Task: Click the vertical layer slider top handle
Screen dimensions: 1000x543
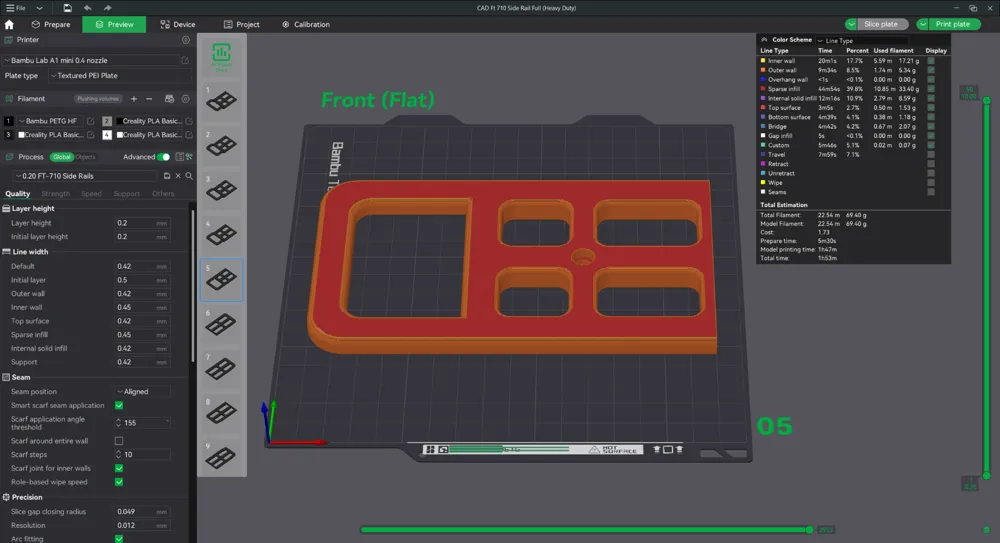Action: click(x=987, y=100)
